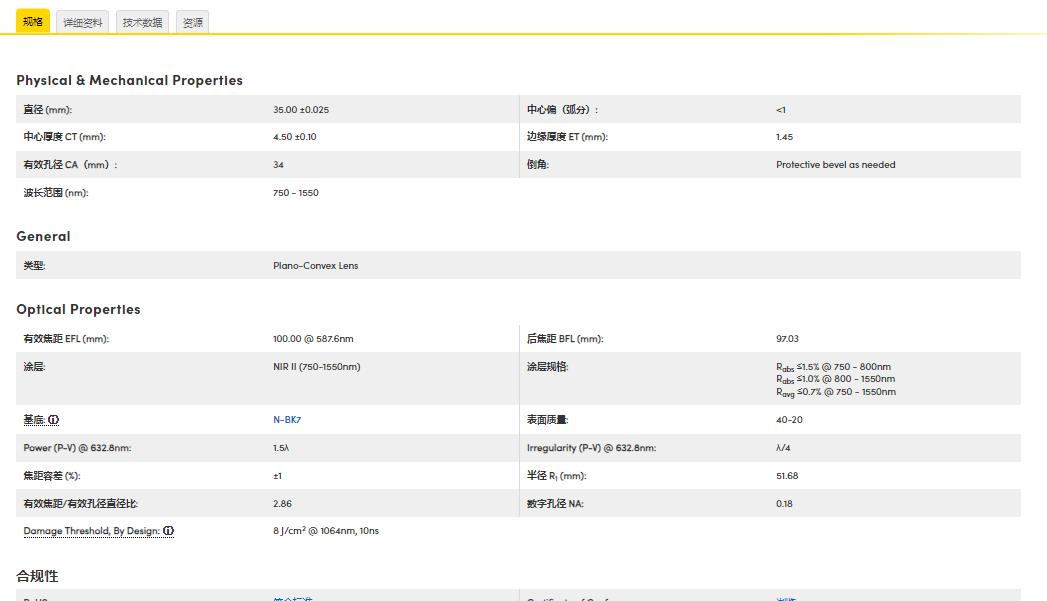Go to the 资源 tab

click(192, 23)
